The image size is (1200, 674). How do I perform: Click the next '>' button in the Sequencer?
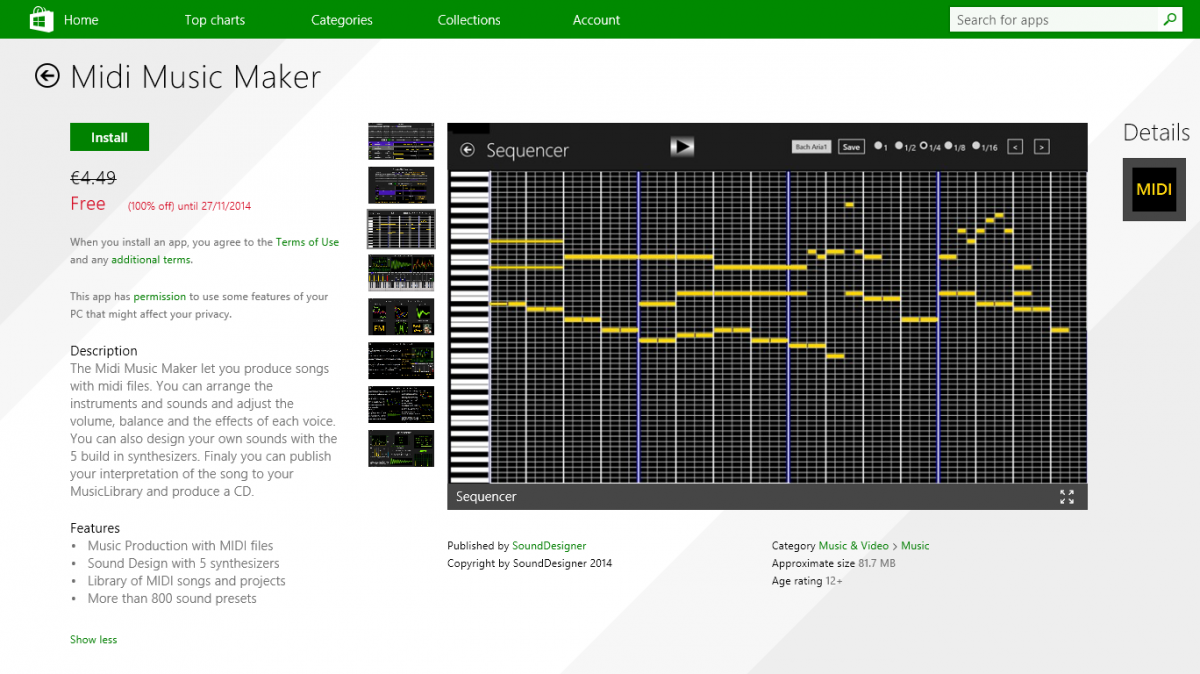pos(1041,147)
